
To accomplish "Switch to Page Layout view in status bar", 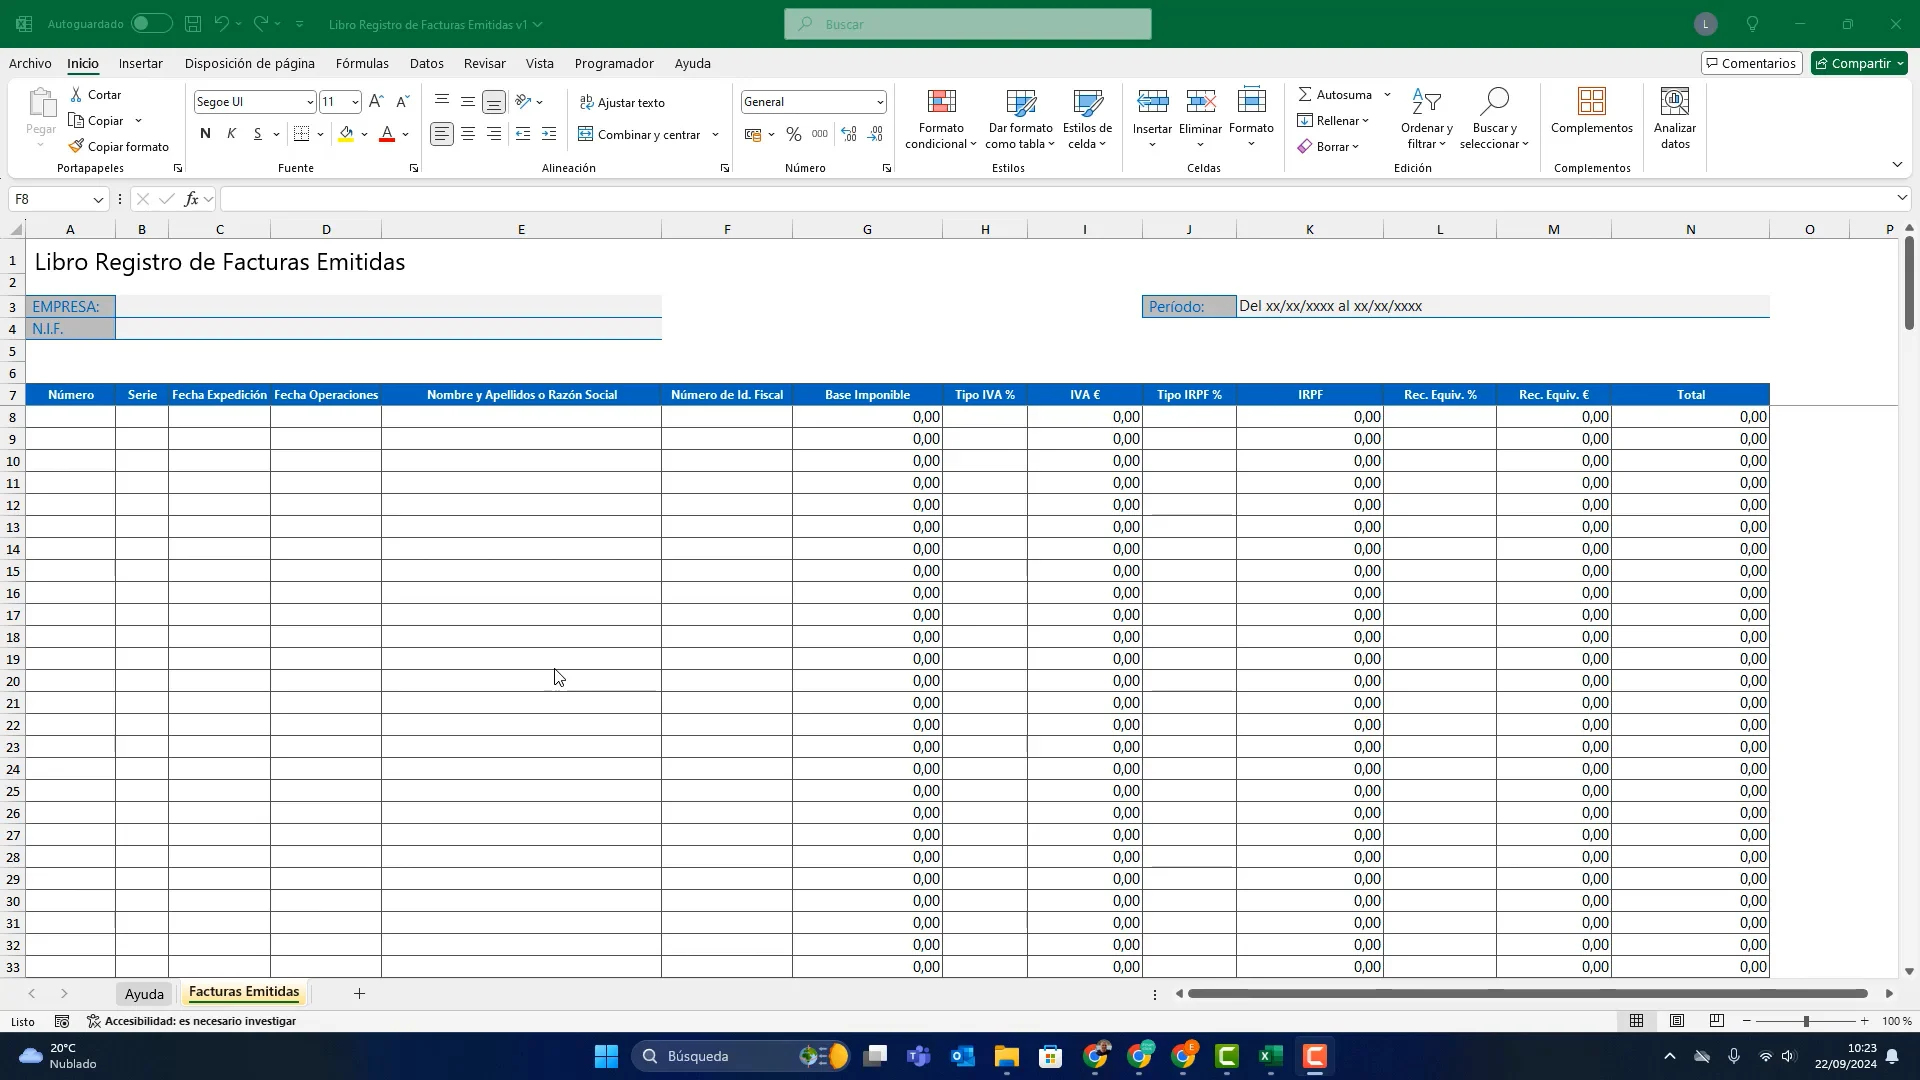I will pyautogui.click(x=1677, y=1021).
